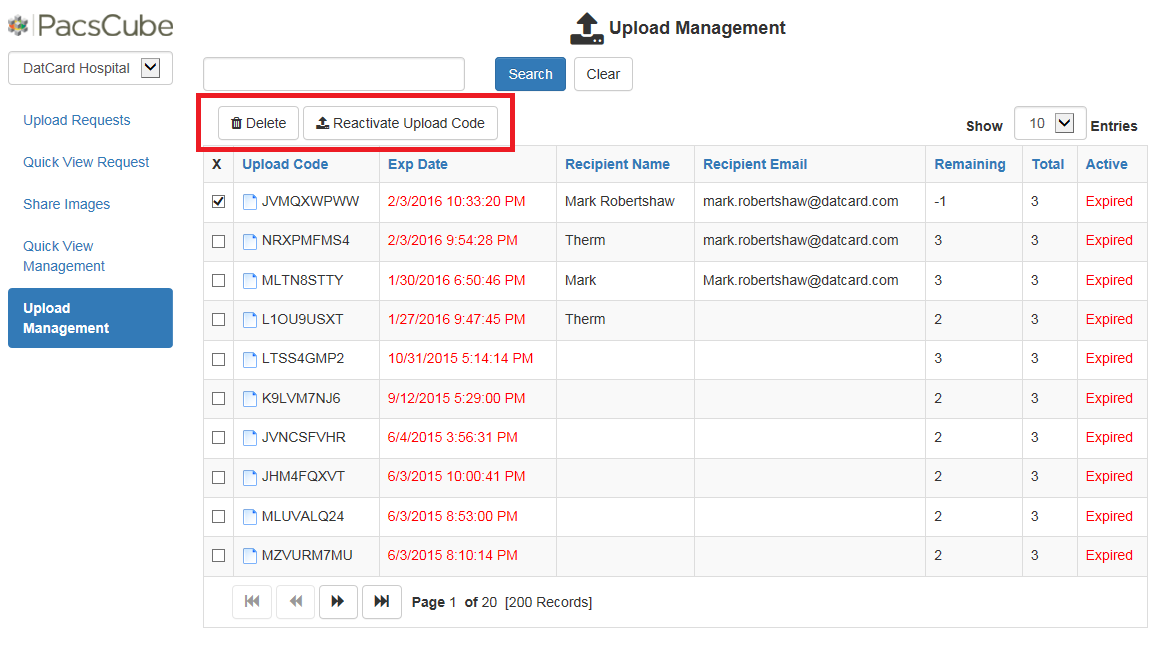Delete the selected upload code
This screenshot has width=1163, height=647.
click(258, 123)
